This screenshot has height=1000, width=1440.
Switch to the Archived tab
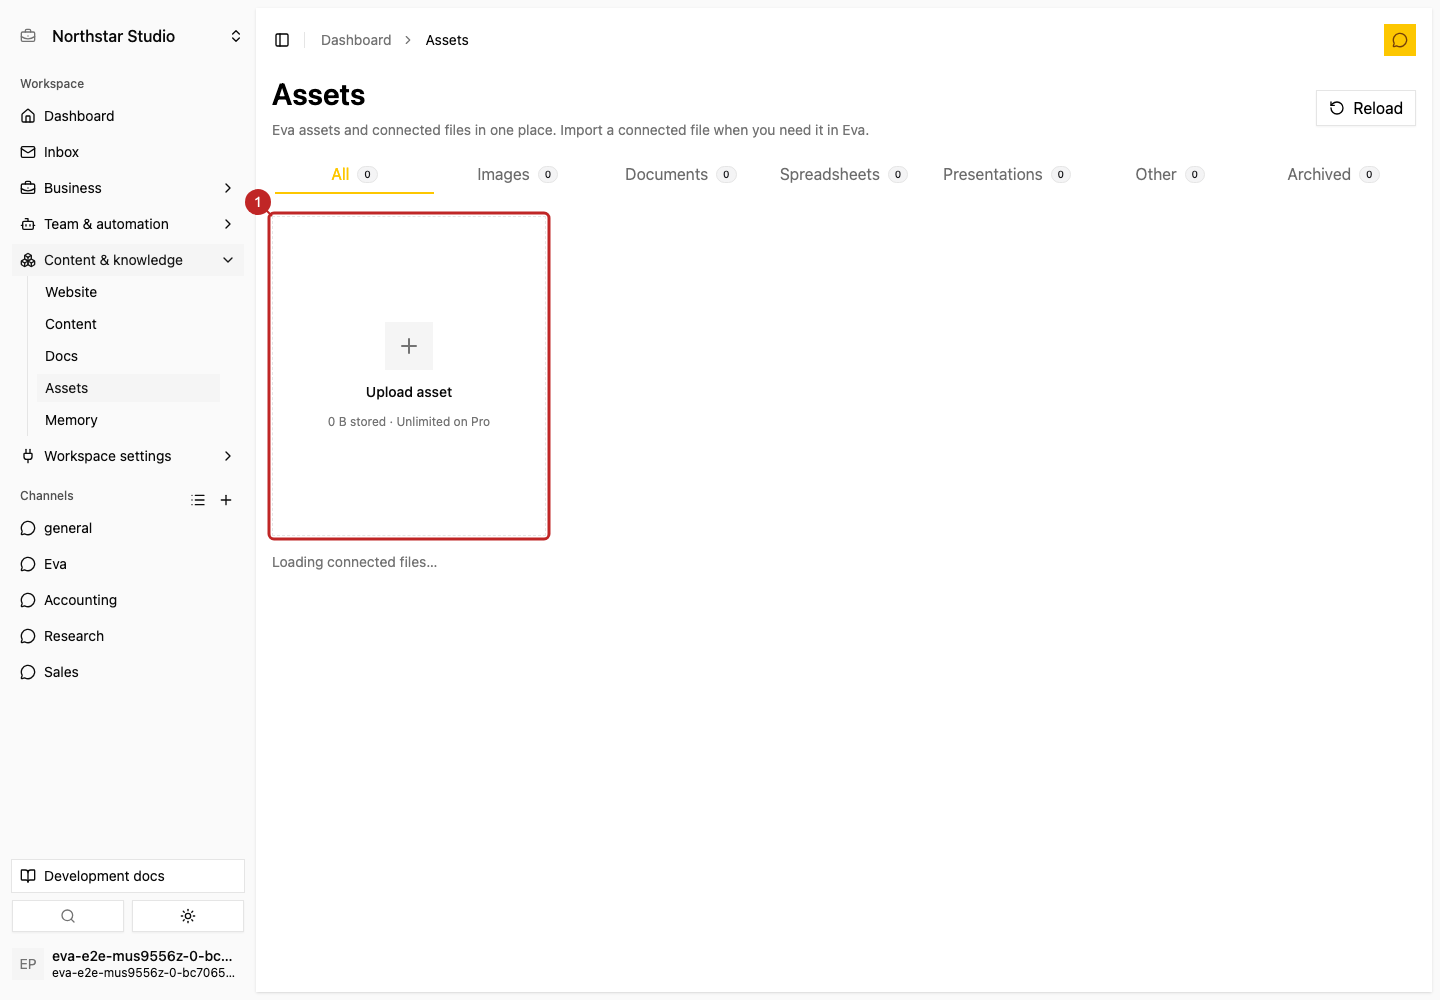coord(1332,174)
